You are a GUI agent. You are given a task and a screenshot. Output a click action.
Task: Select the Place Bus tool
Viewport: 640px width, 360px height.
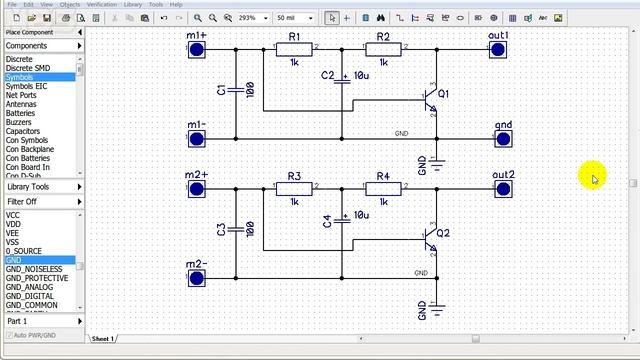pyautogui.click(x=415, y=18)
